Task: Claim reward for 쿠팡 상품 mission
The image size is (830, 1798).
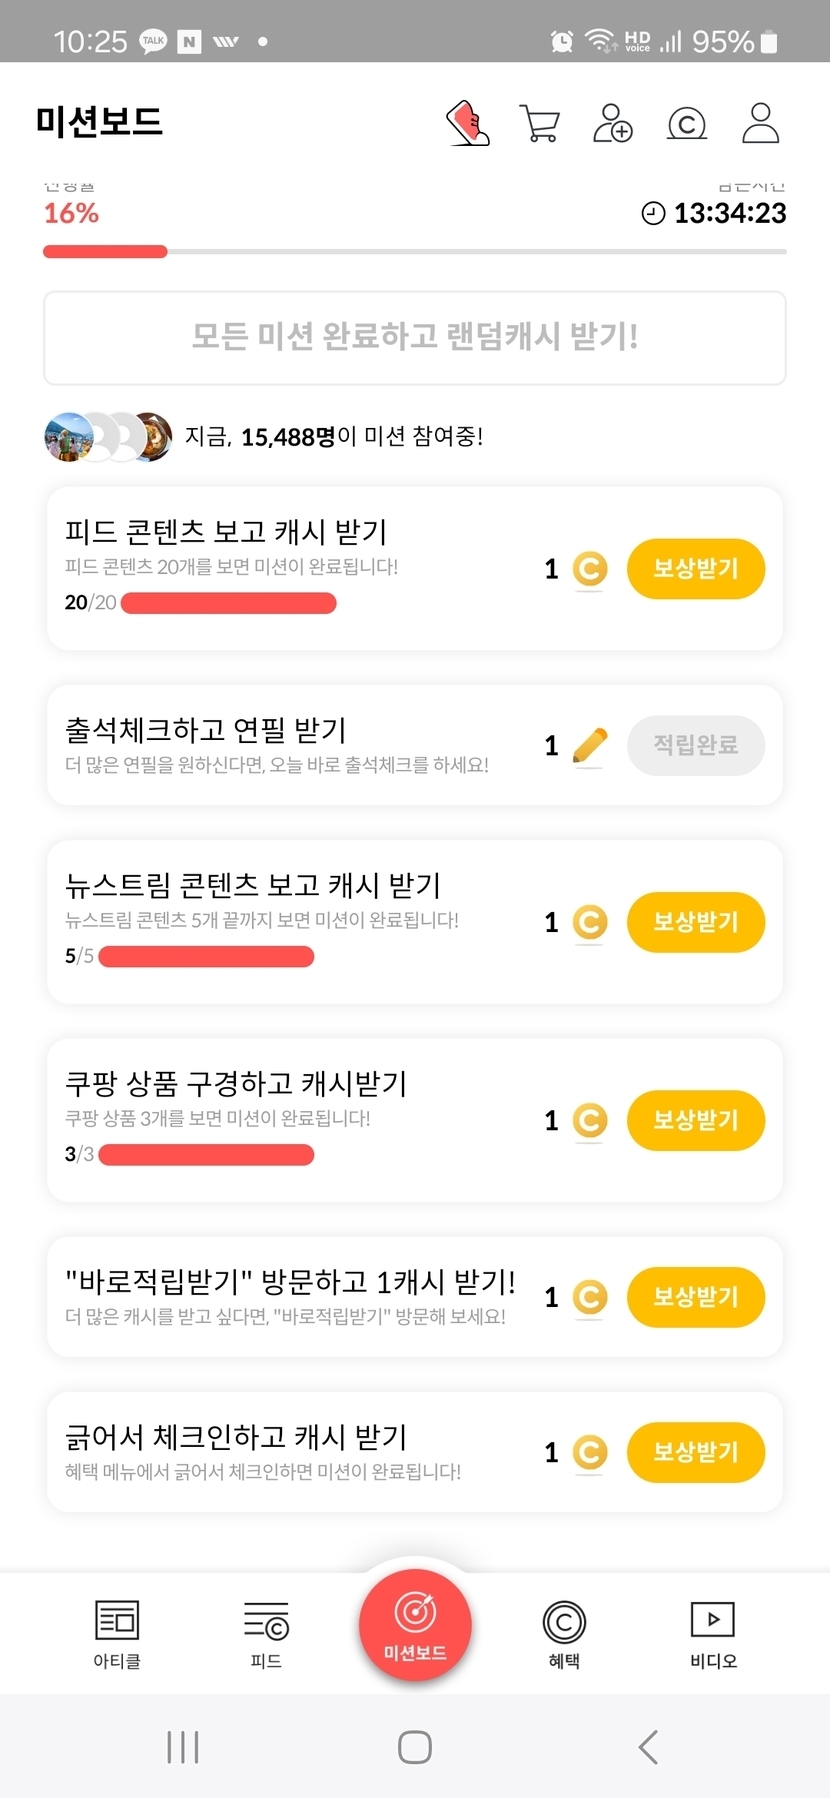Action: coord(695,1120)
